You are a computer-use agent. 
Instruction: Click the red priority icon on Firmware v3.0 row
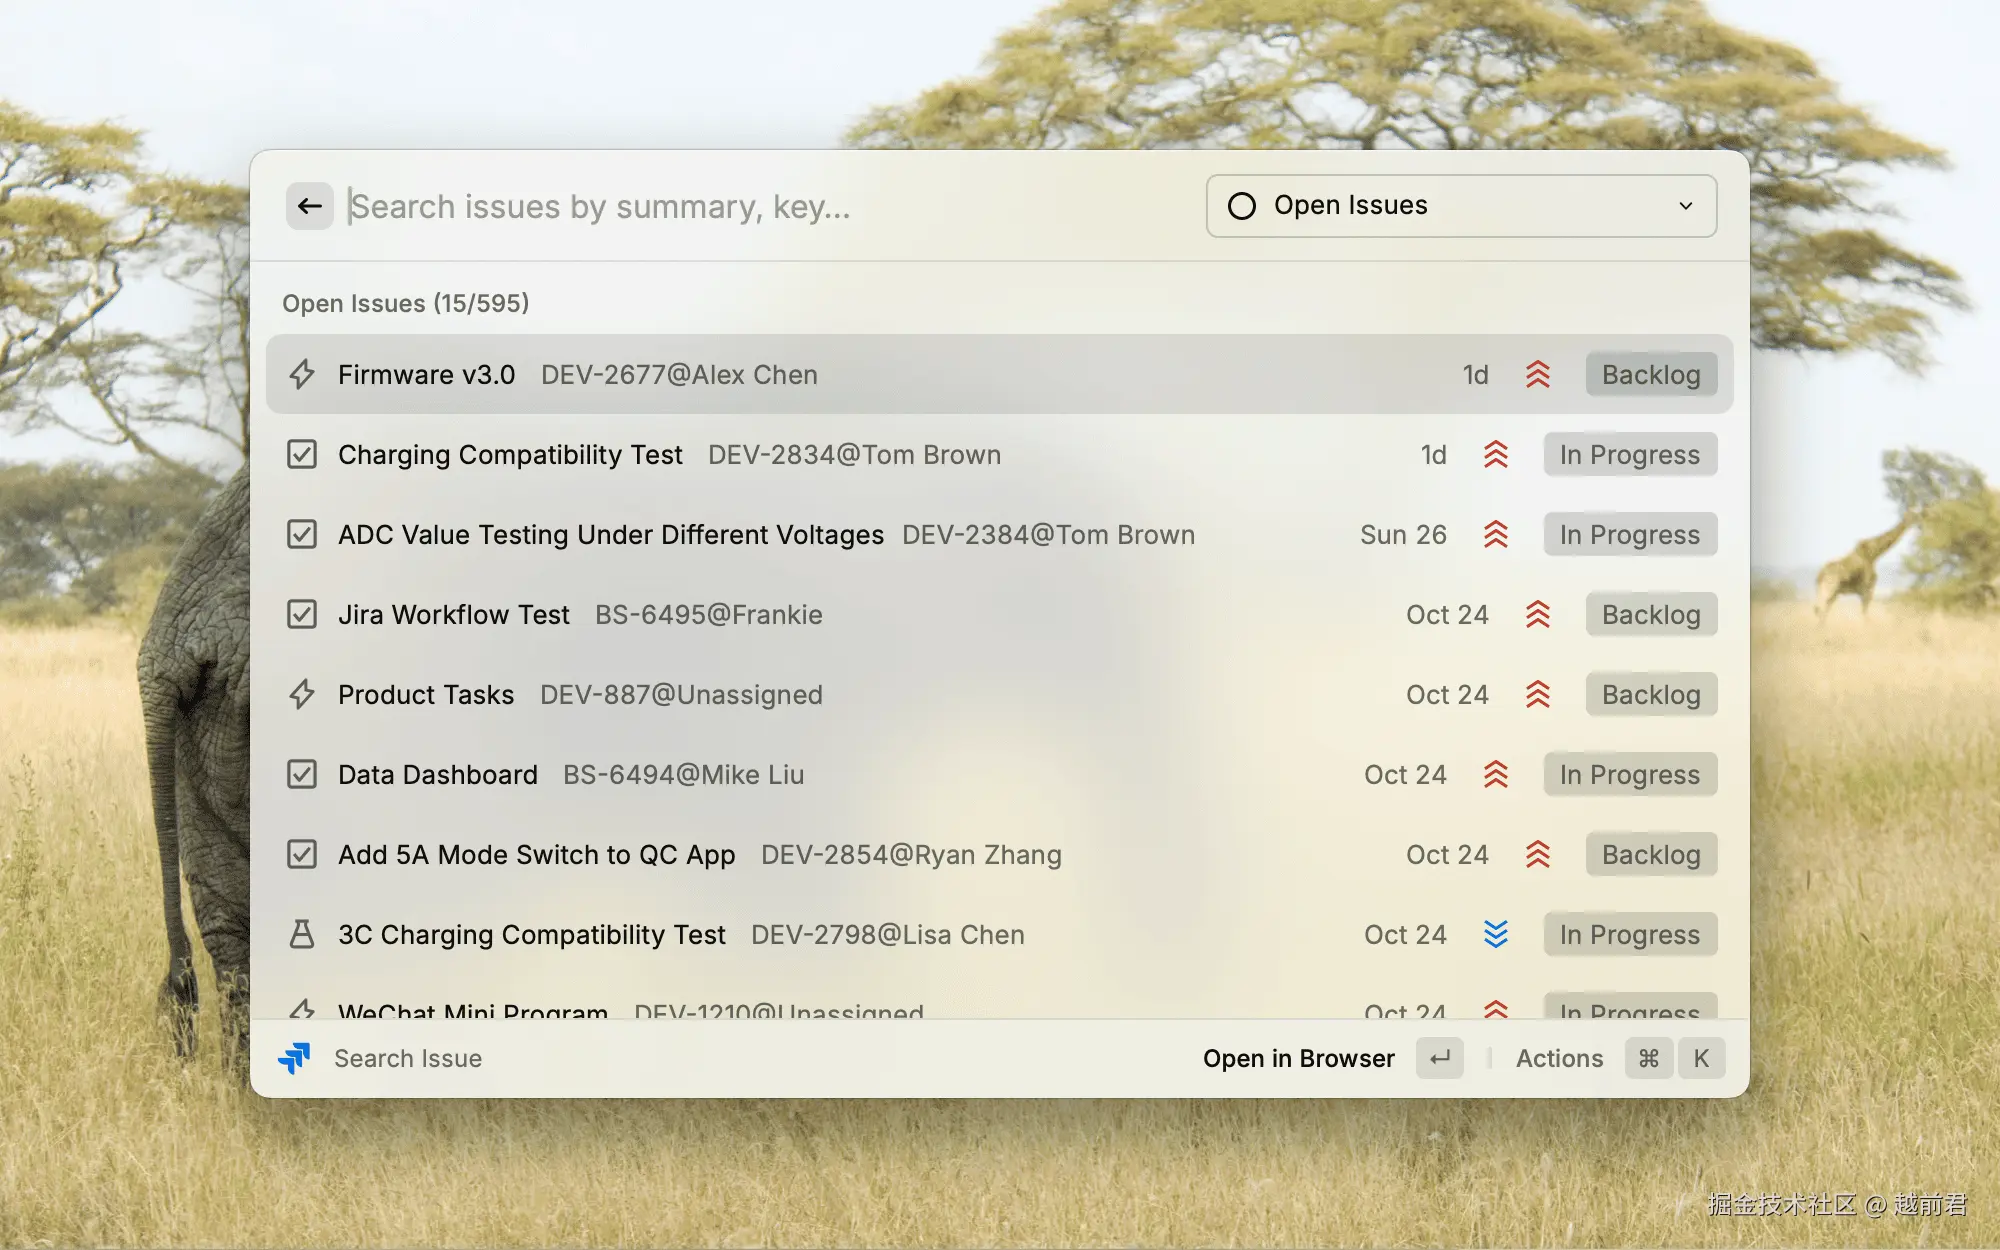pyautogui.click(x=1538, y=375)
